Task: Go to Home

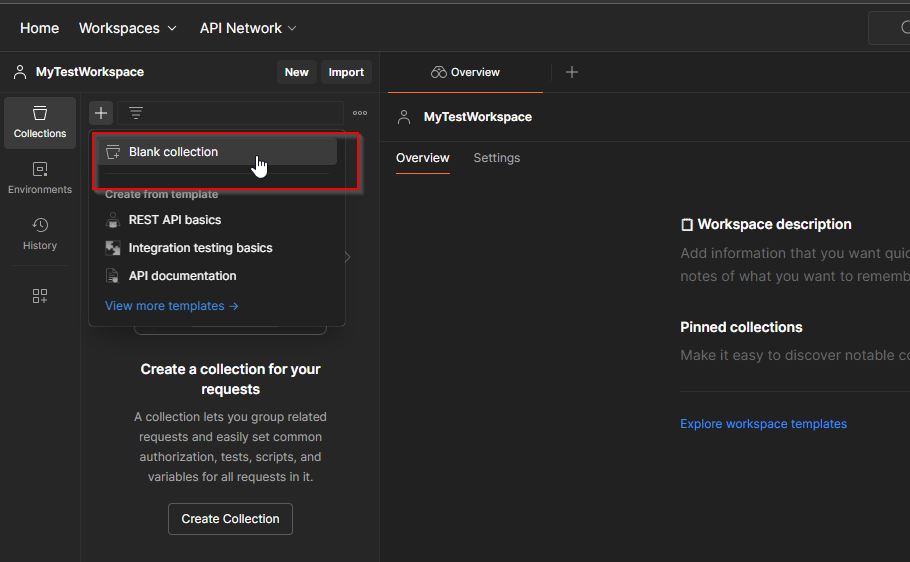Action: coord(39,28)
